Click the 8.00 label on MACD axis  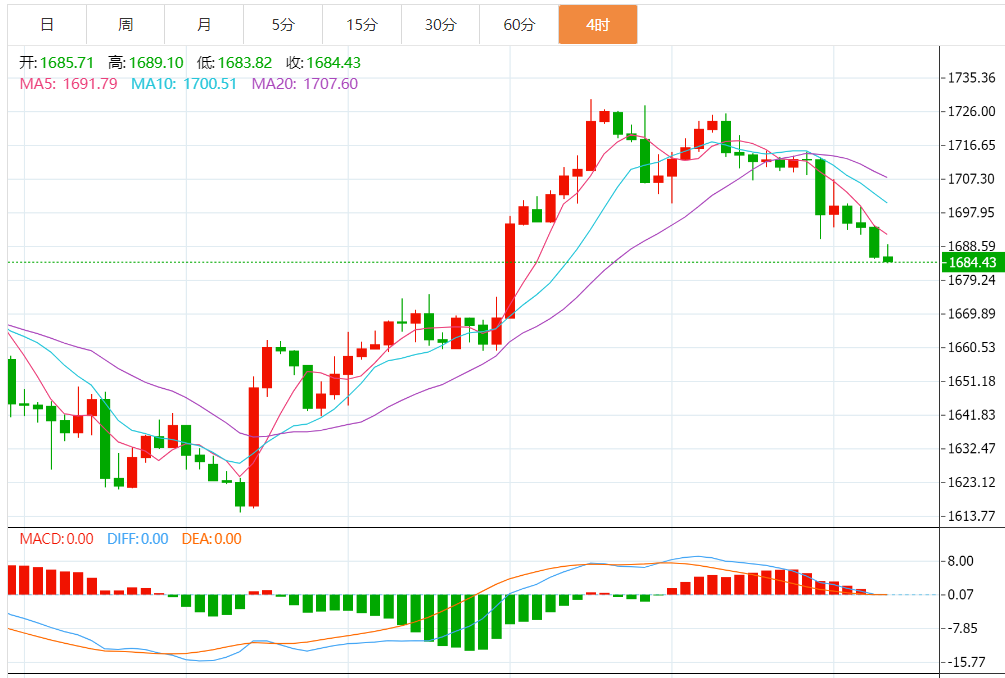[962, 561]
